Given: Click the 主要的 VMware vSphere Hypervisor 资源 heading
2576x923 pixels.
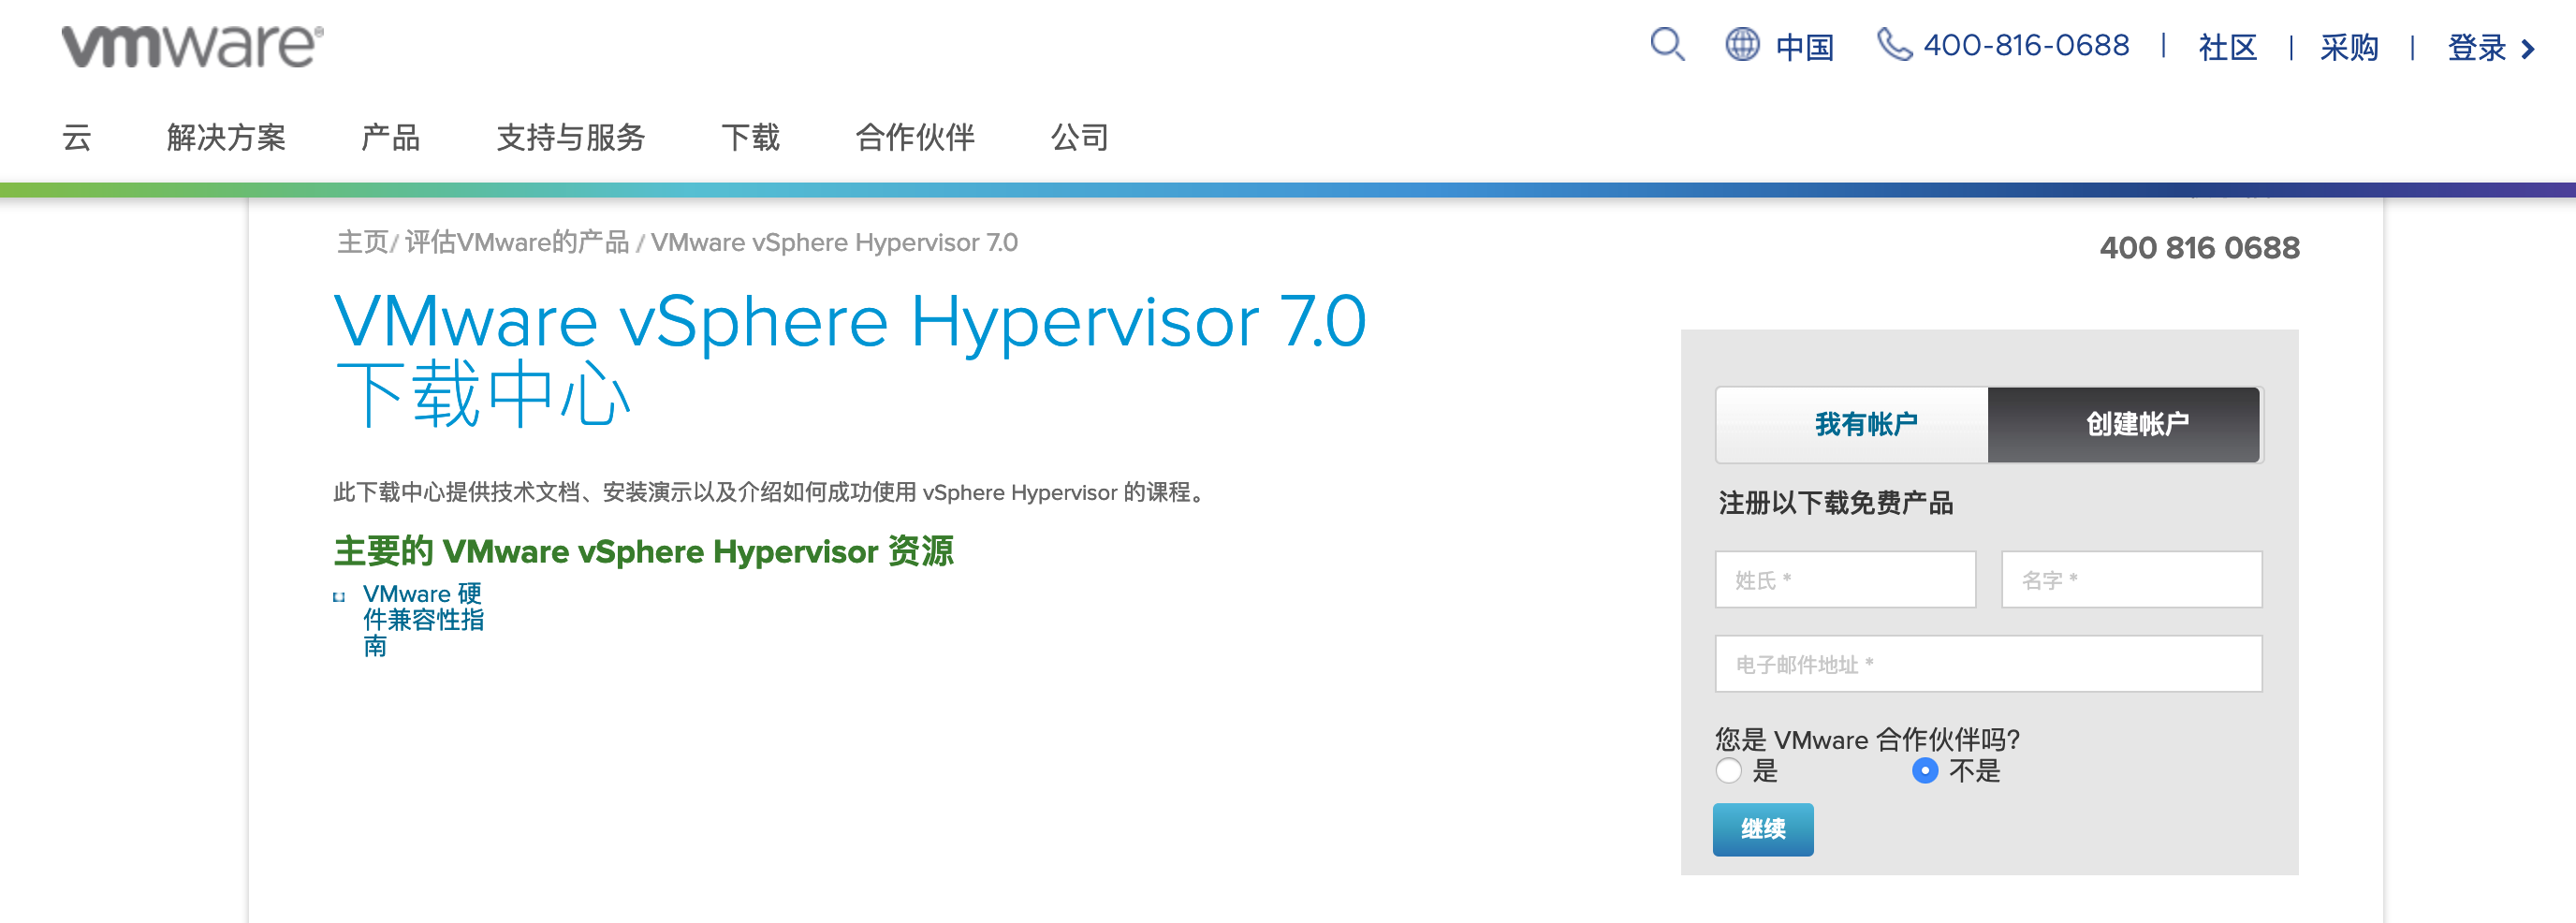Looking at the screenshot, I should click(x=644, y=552).
